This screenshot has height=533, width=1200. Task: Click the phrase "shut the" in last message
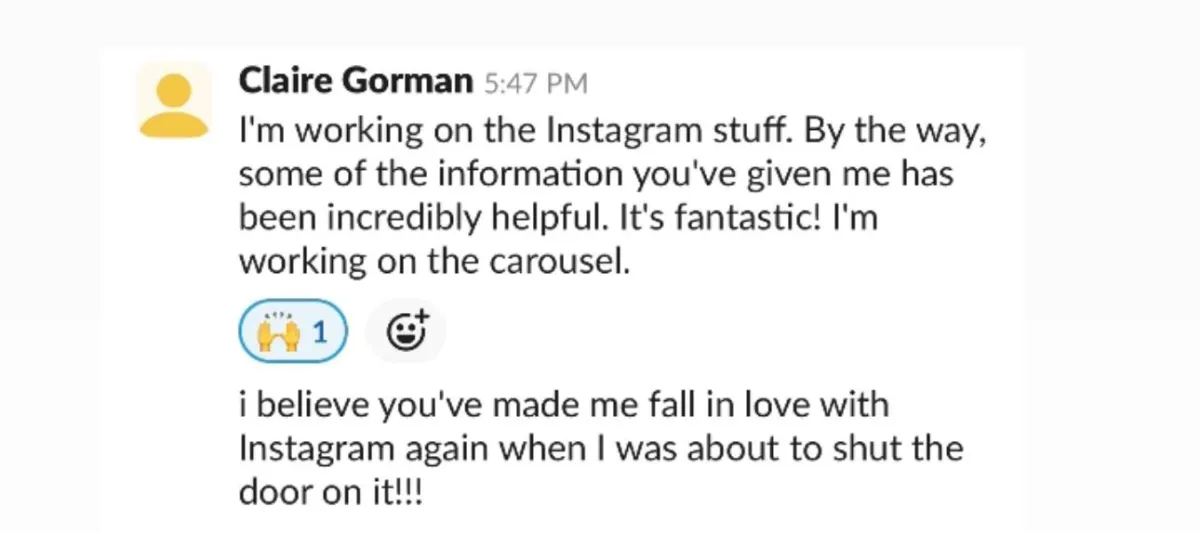click(x=904, y=448)
